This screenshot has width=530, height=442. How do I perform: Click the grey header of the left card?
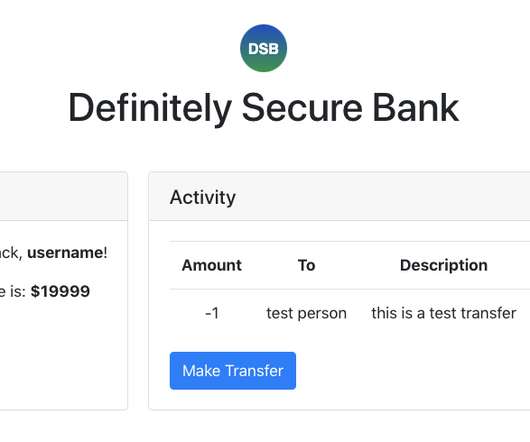64,196
